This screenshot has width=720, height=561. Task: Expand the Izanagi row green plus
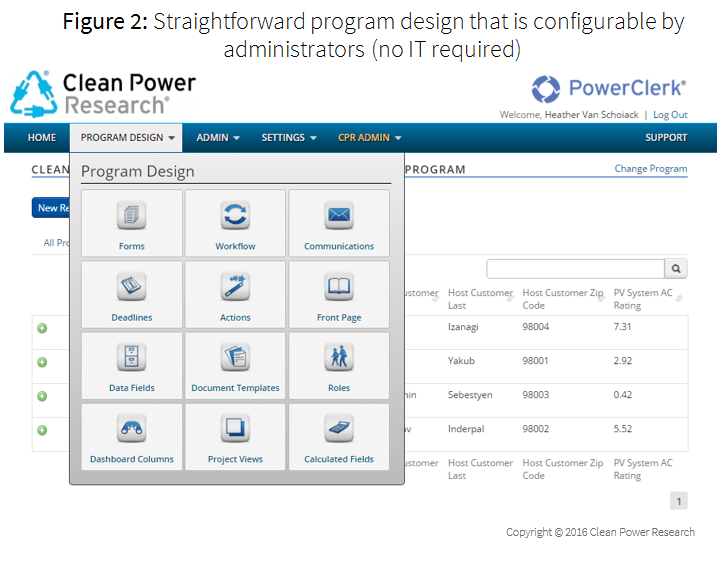click(42, 328)
